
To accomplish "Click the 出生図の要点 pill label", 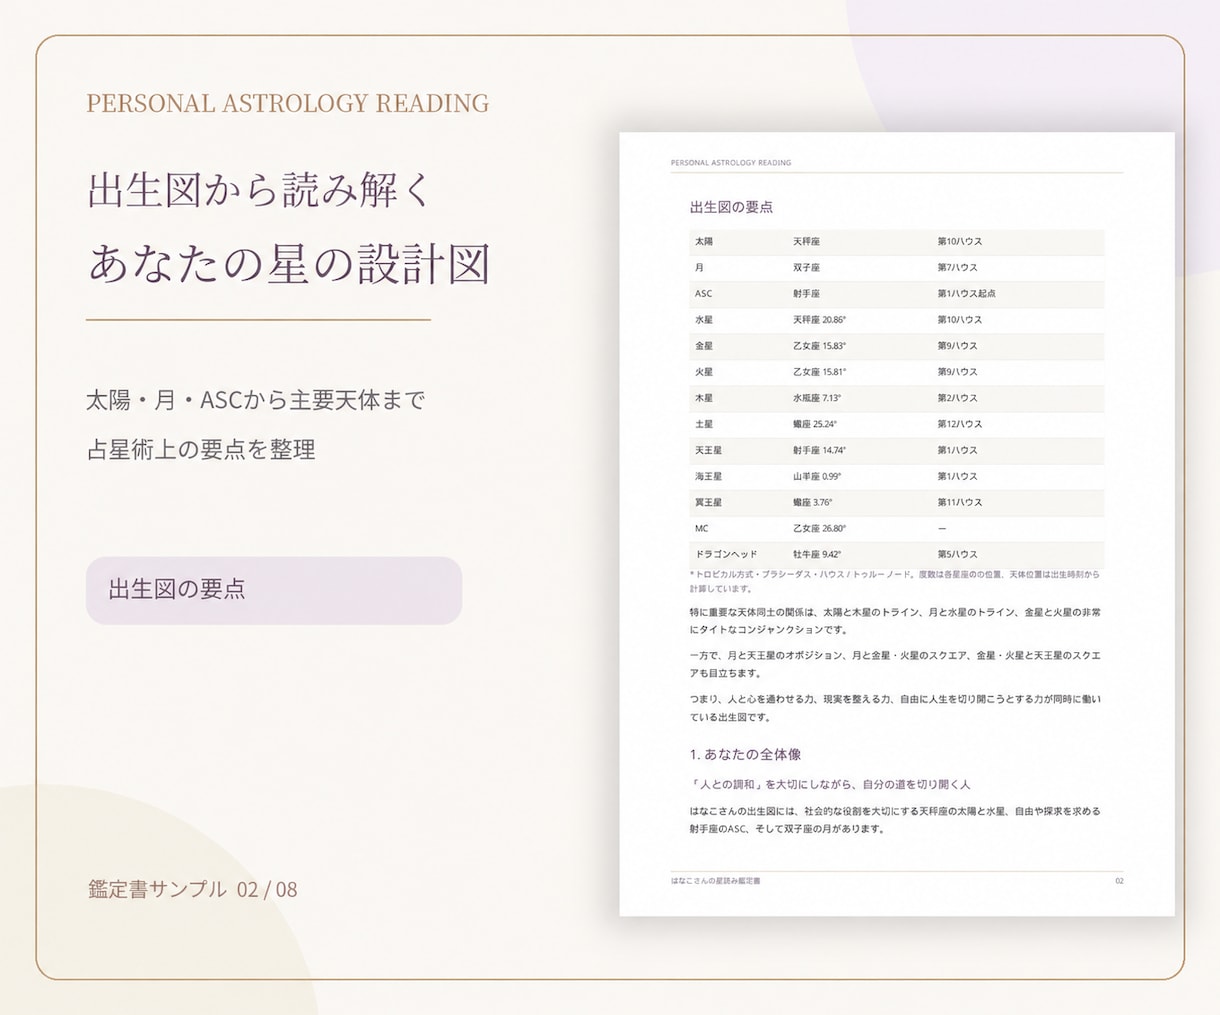I will [273, 590].
